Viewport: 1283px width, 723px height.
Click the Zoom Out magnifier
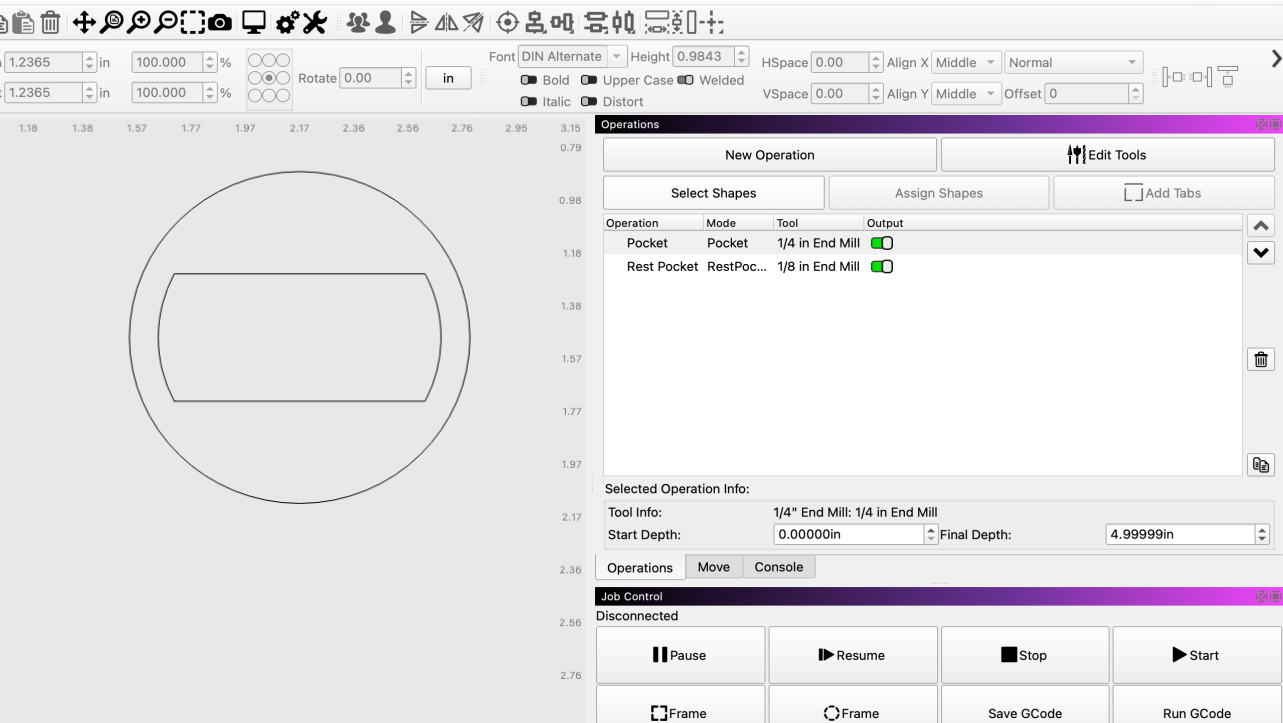166,22
